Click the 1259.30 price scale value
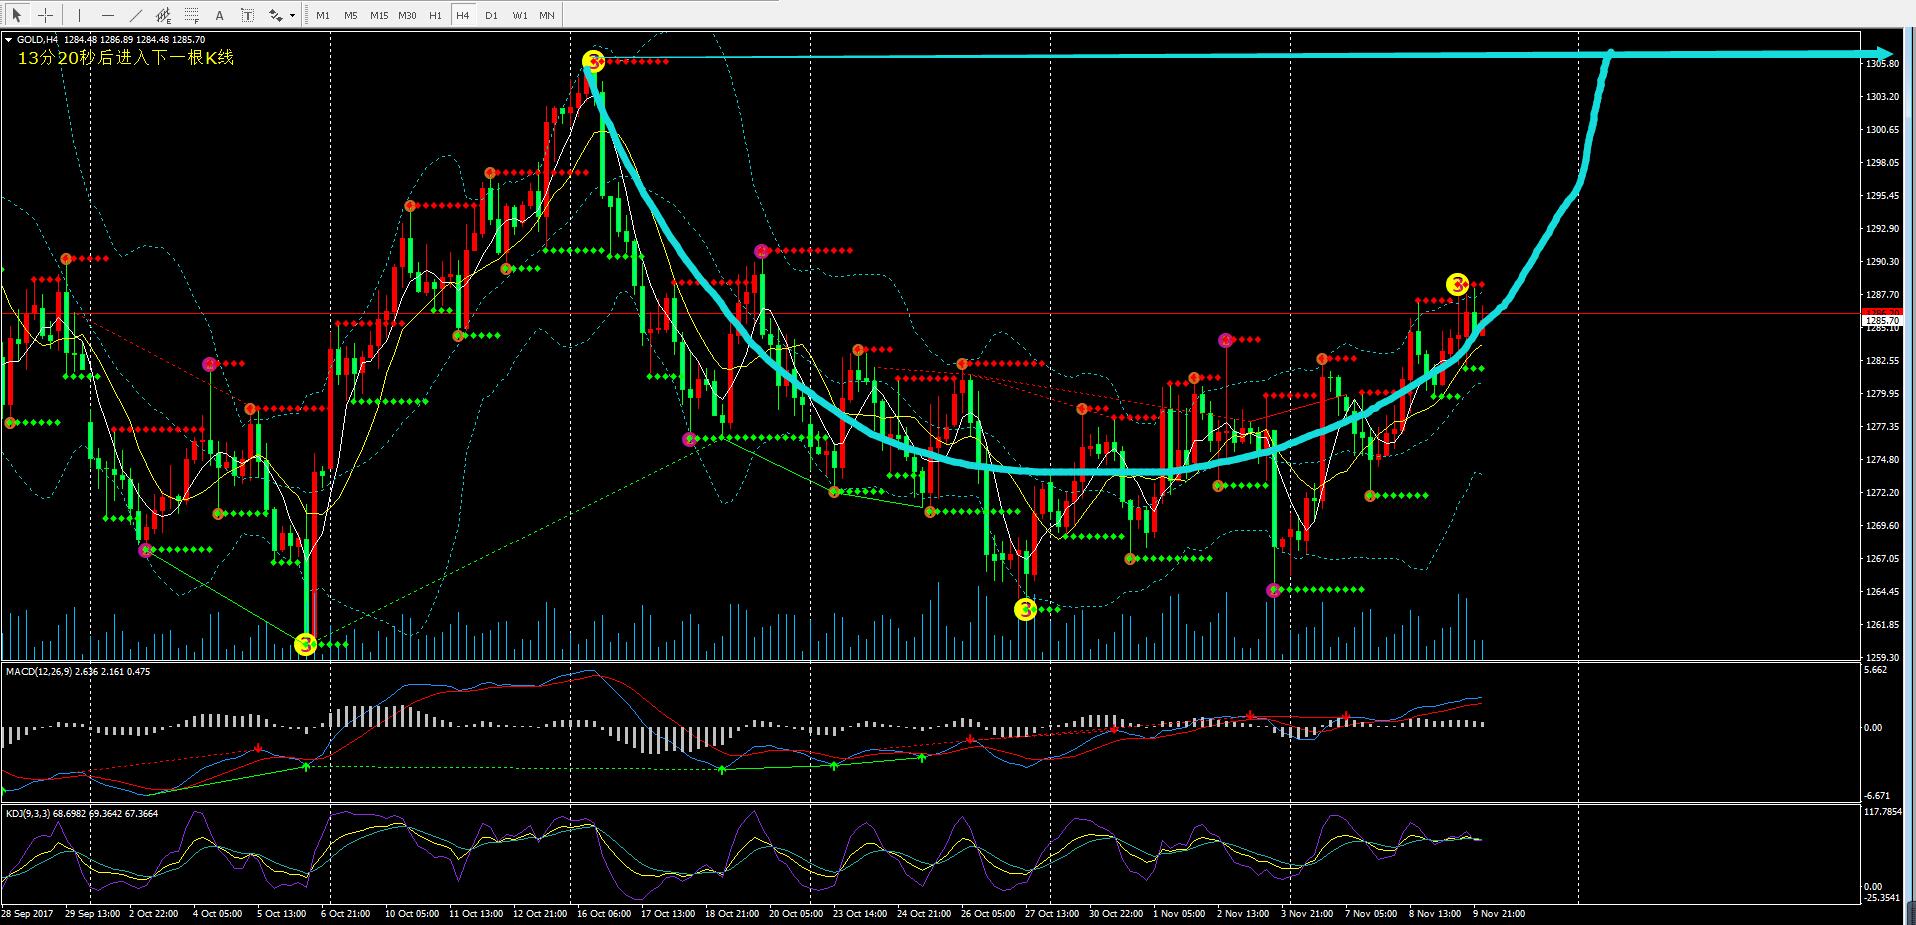Screen dimensions: 1916x925 click(x=1881, y=657)
